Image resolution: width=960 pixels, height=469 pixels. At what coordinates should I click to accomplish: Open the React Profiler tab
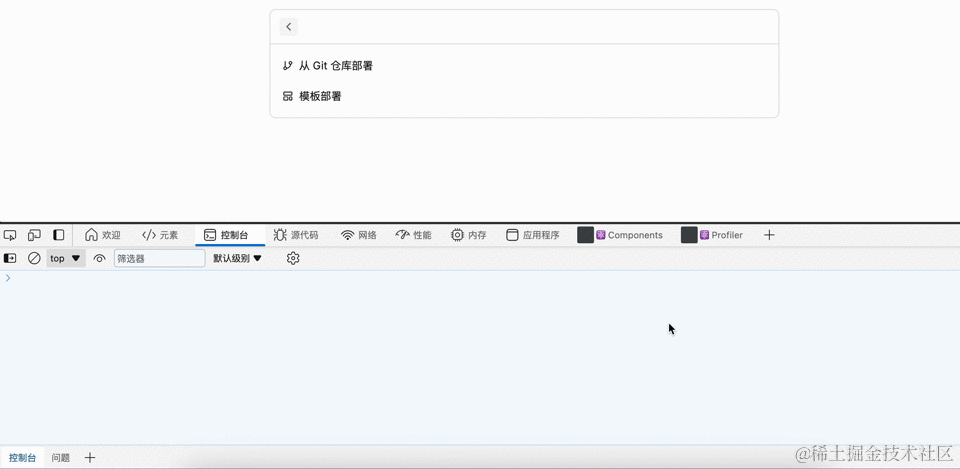tap(712, 235)
